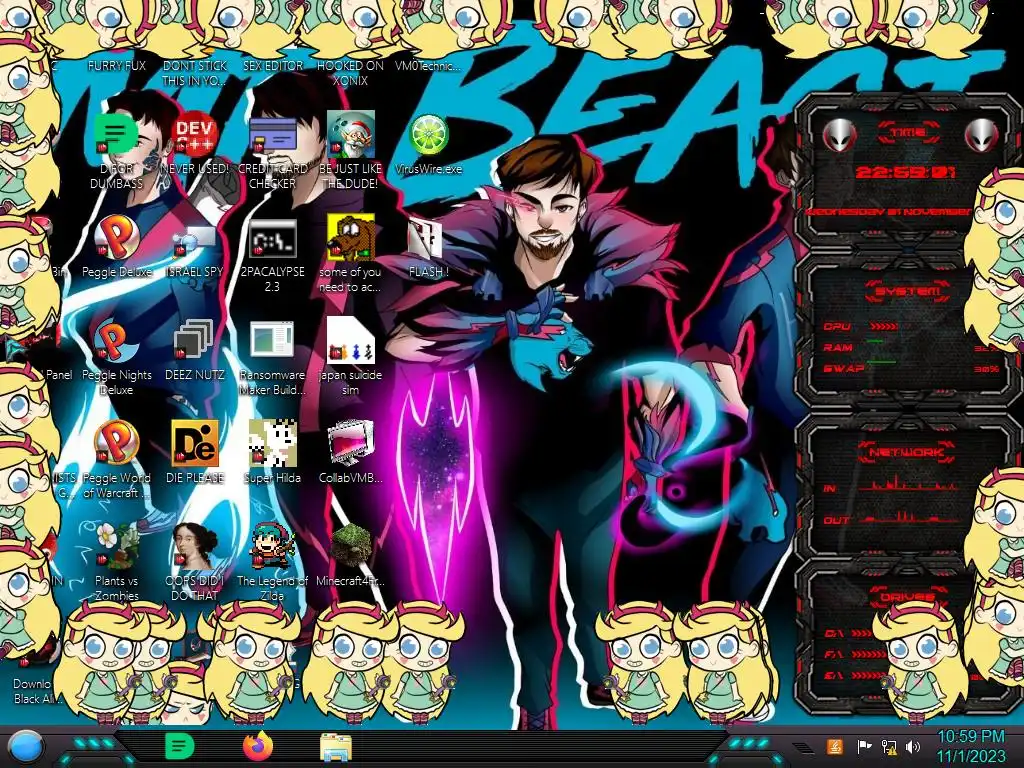
Task: Open the volume speaker tray icon
Action: 913,746
